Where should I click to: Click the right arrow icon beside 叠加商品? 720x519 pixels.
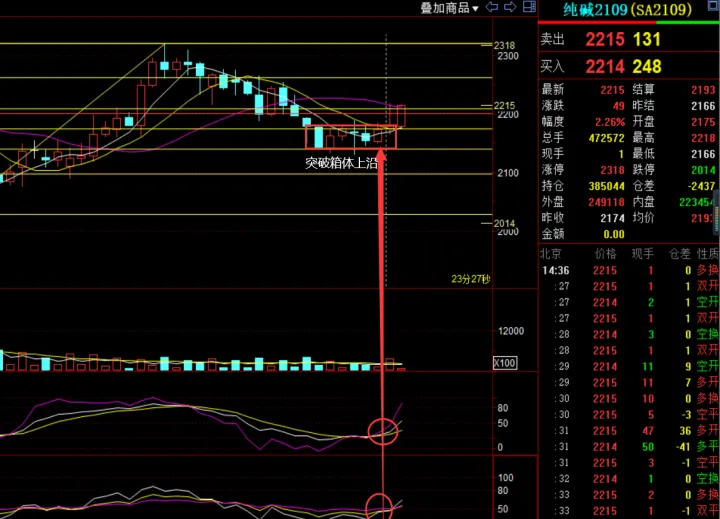(509, 8)
